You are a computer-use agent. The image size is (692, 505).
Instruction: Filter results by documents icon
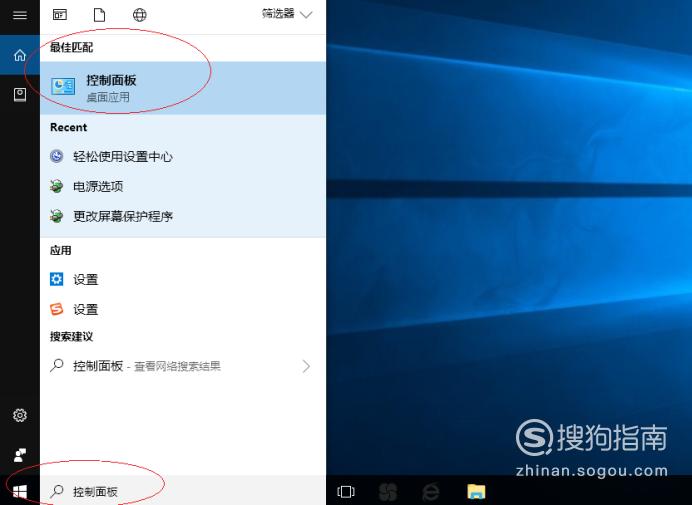click(99, 15)
